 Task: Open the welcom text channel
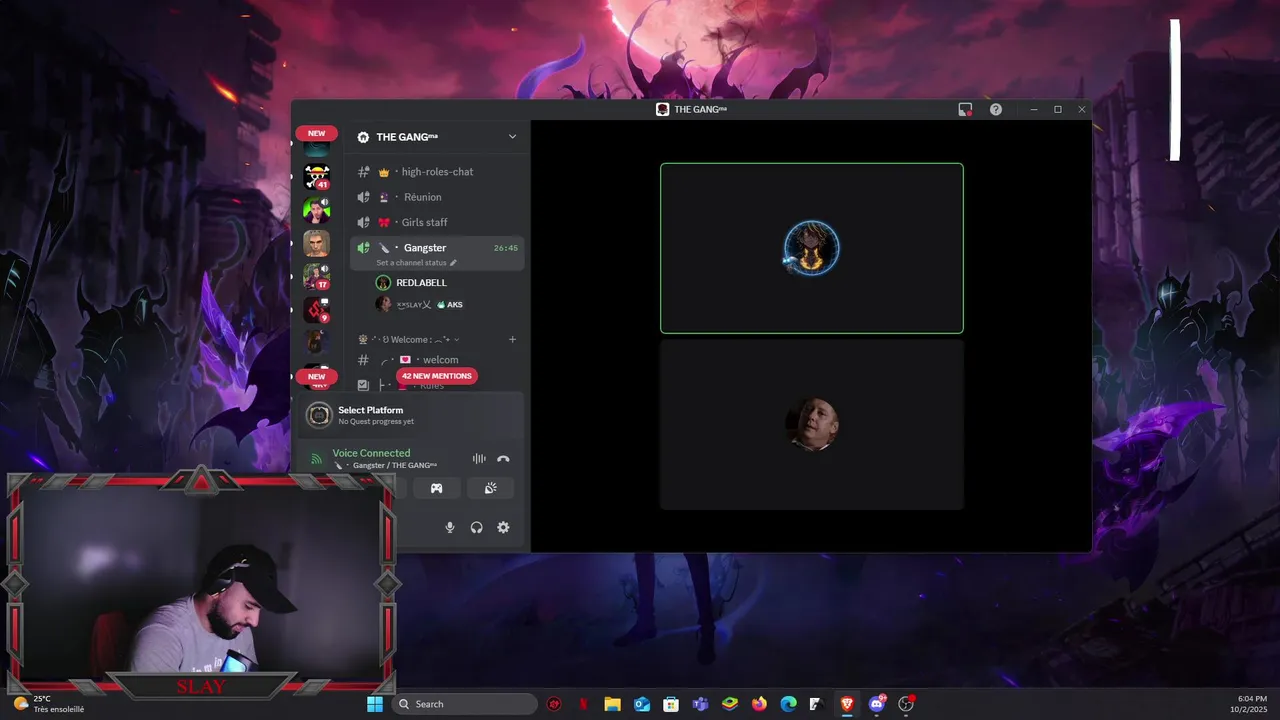tap(437, 360)
